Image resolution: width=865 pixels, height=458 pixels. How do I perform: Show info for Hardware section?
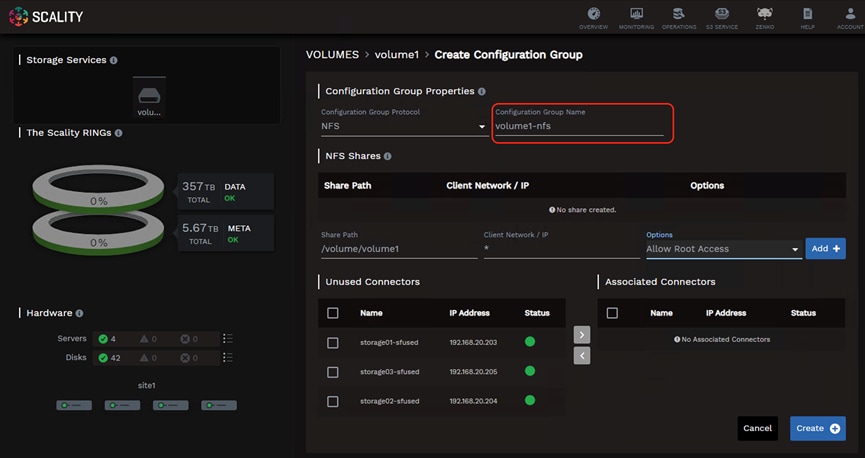pos(79,313)
